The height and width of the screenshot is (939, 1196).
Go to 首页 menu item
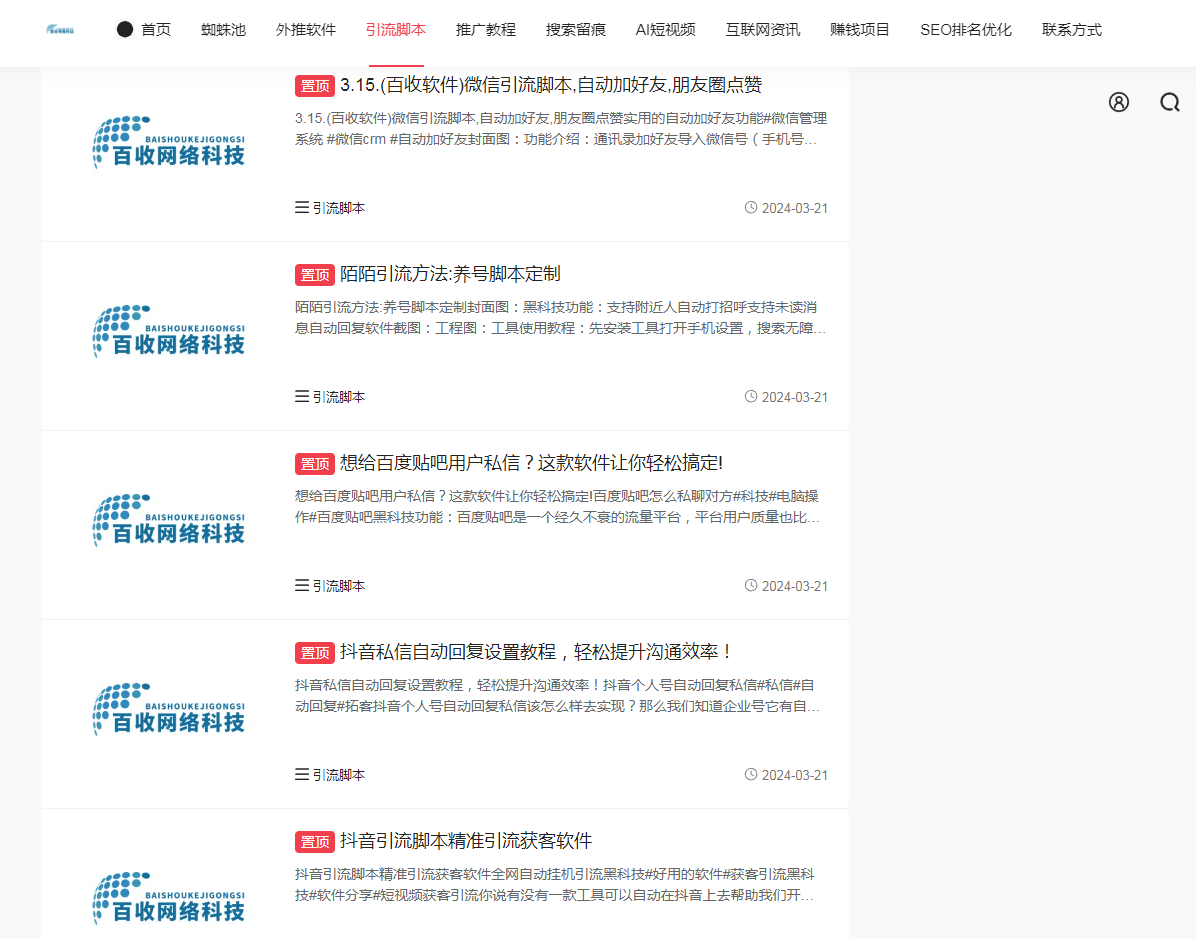tap(156, 30)
